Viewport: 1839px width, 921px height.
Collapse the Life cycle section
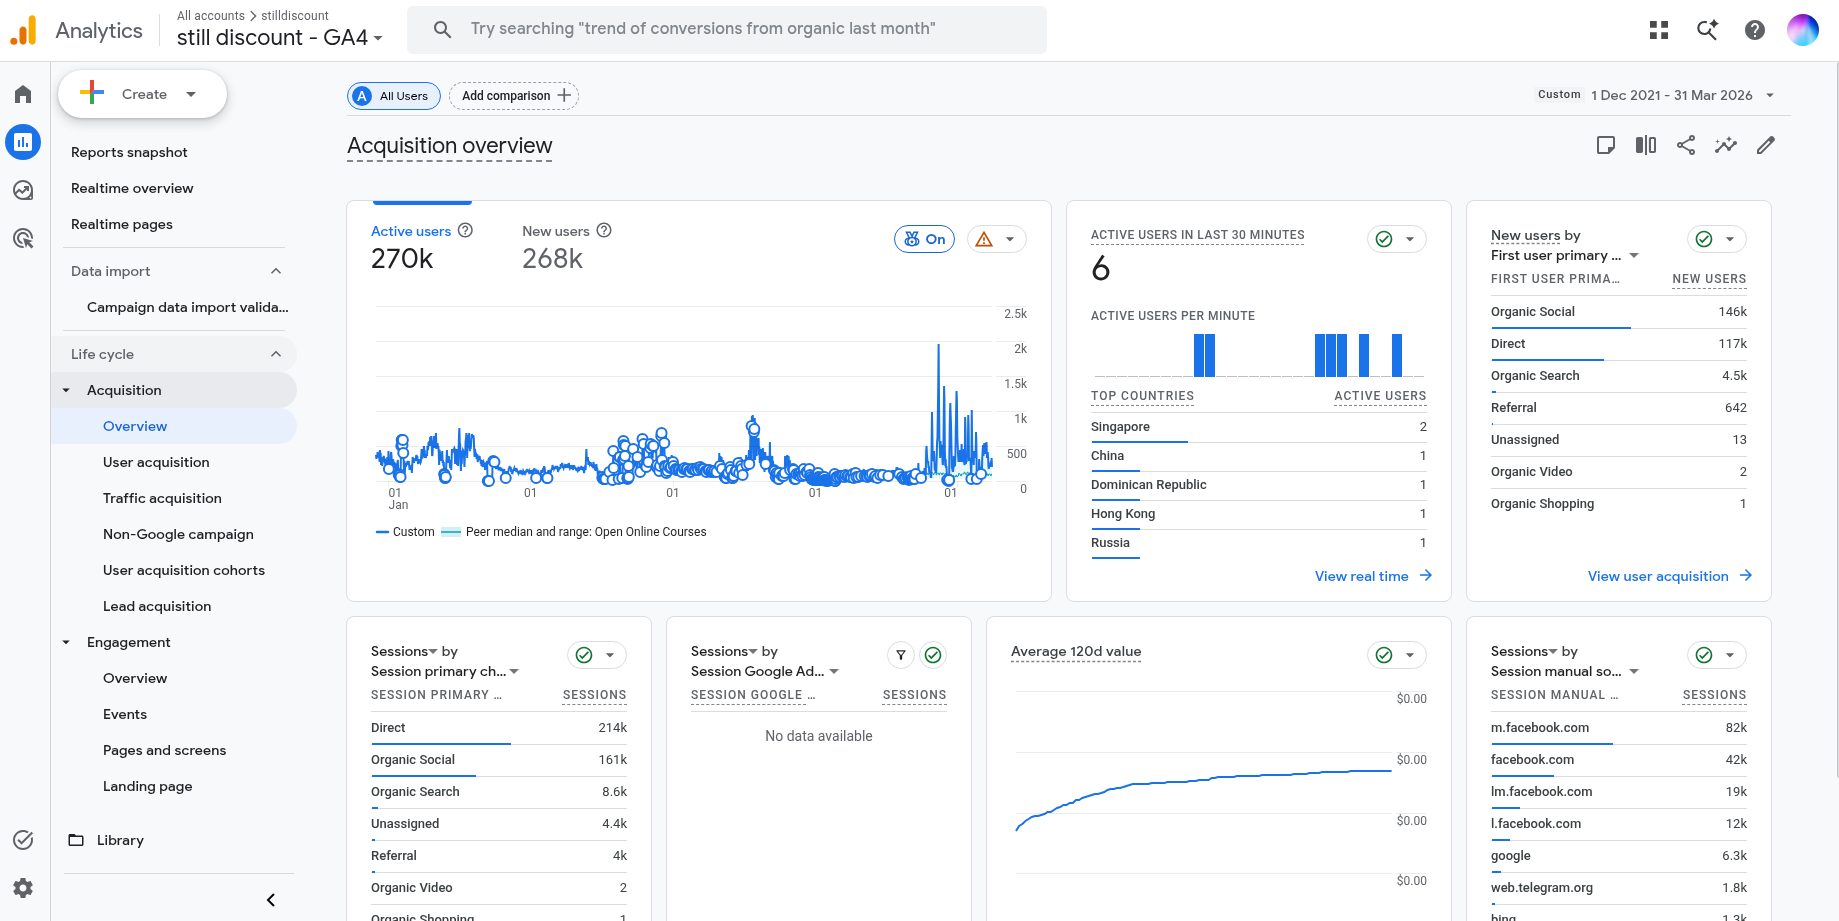click(276, 354)
